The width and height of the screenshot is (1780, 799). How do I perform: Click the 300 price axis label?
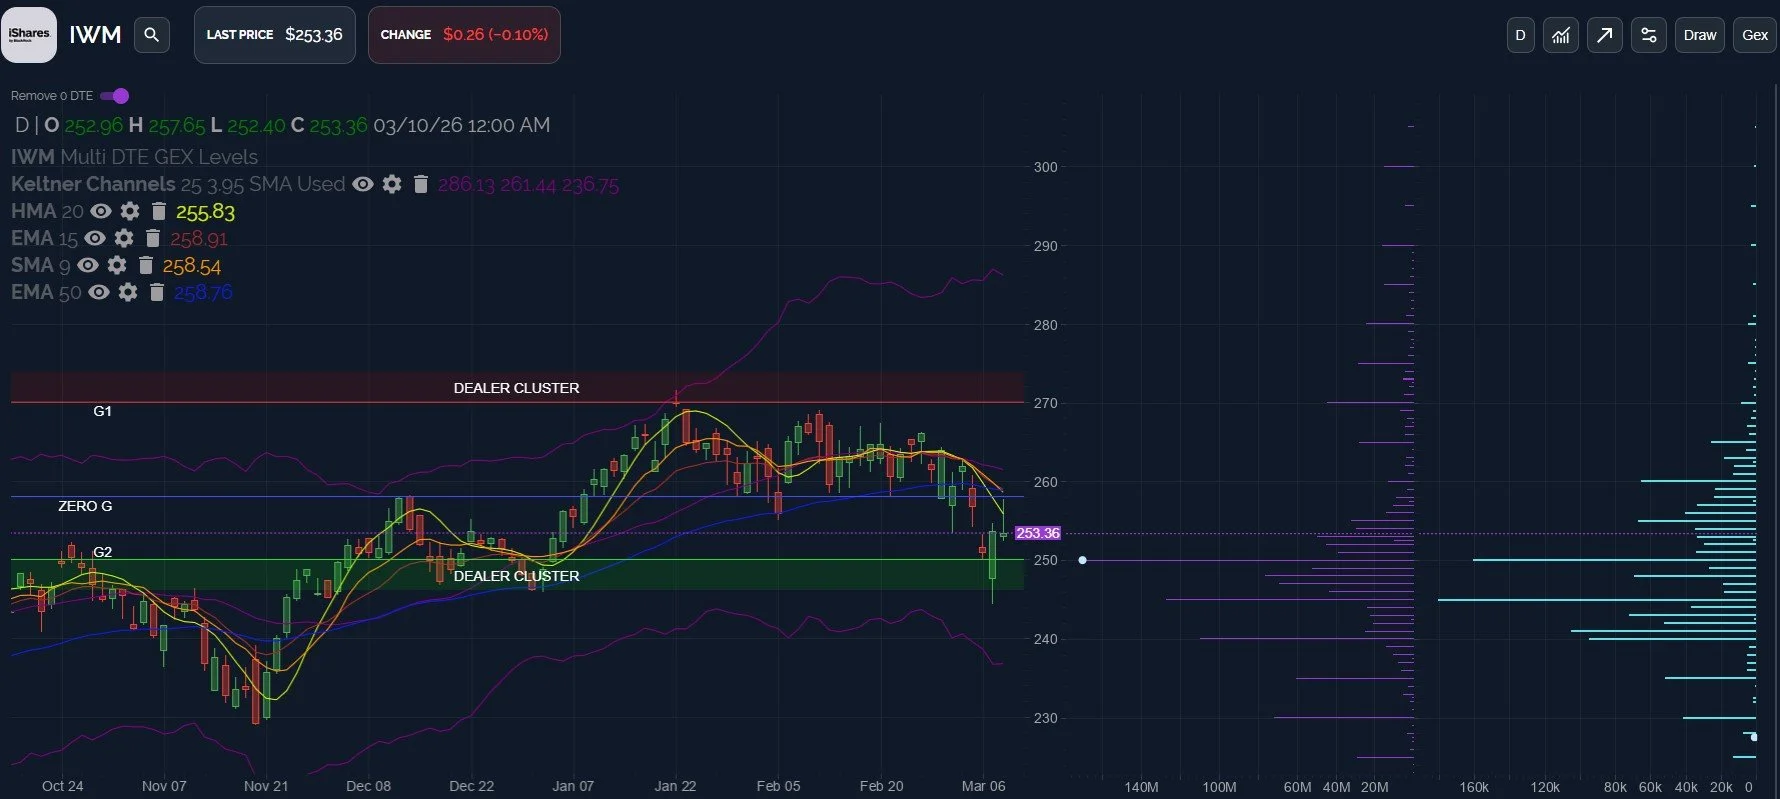click(1045, 167)
